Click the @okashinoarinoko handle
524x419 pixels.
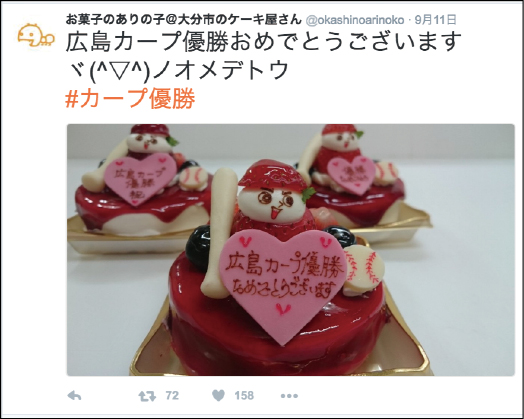pyautogui.click(x=355, y=20)
